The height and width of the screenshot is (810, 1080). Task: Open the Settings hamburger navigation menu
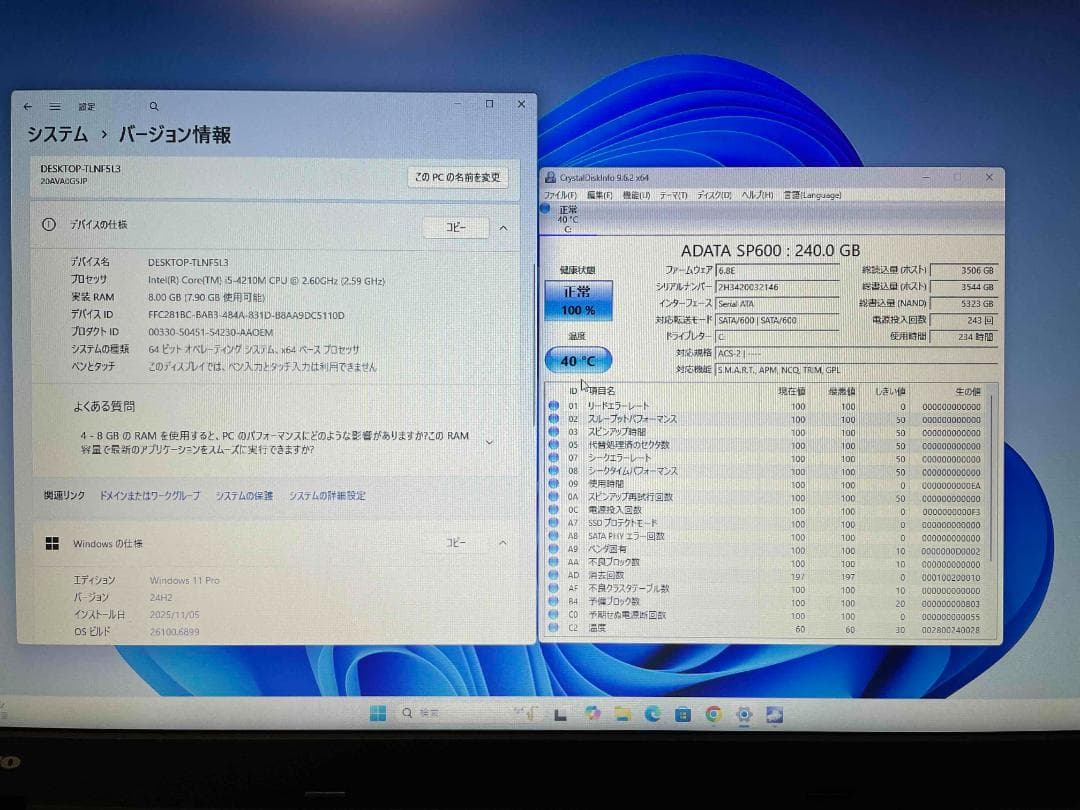click(55, 105)
